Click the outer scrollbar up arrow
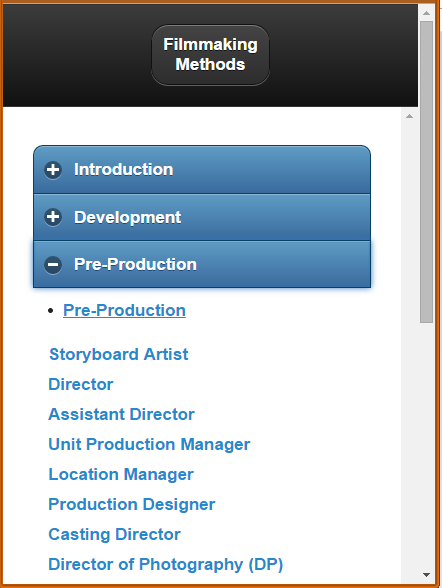The width and height of the screenshot is (442, 588). [426, 13]
